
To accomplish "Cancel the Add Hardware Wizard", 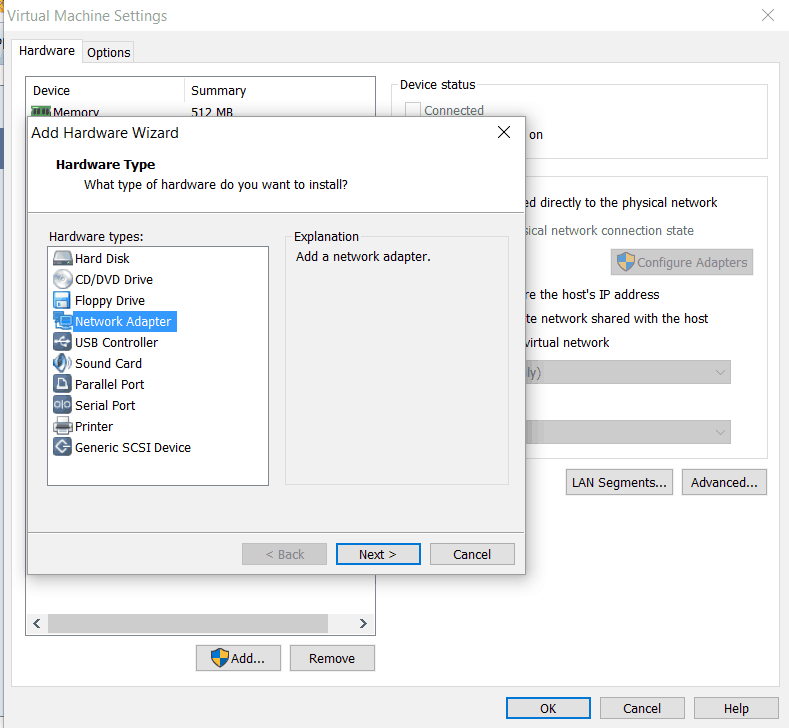I will click(472, 554).
